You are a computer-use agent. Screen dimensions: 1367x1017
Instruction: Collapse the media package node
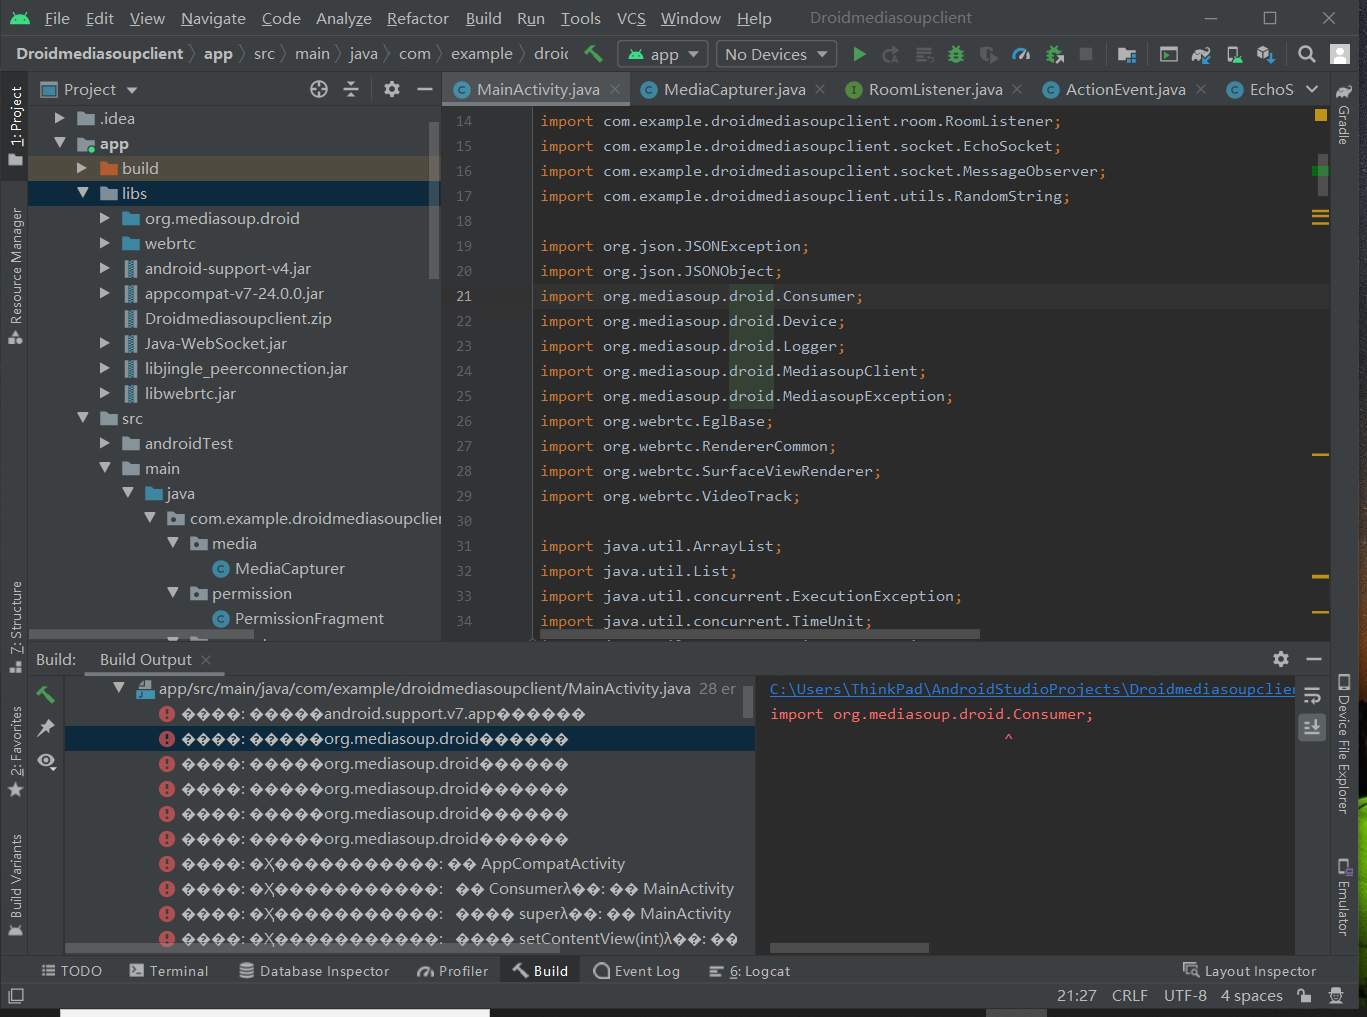click(173, 543)
